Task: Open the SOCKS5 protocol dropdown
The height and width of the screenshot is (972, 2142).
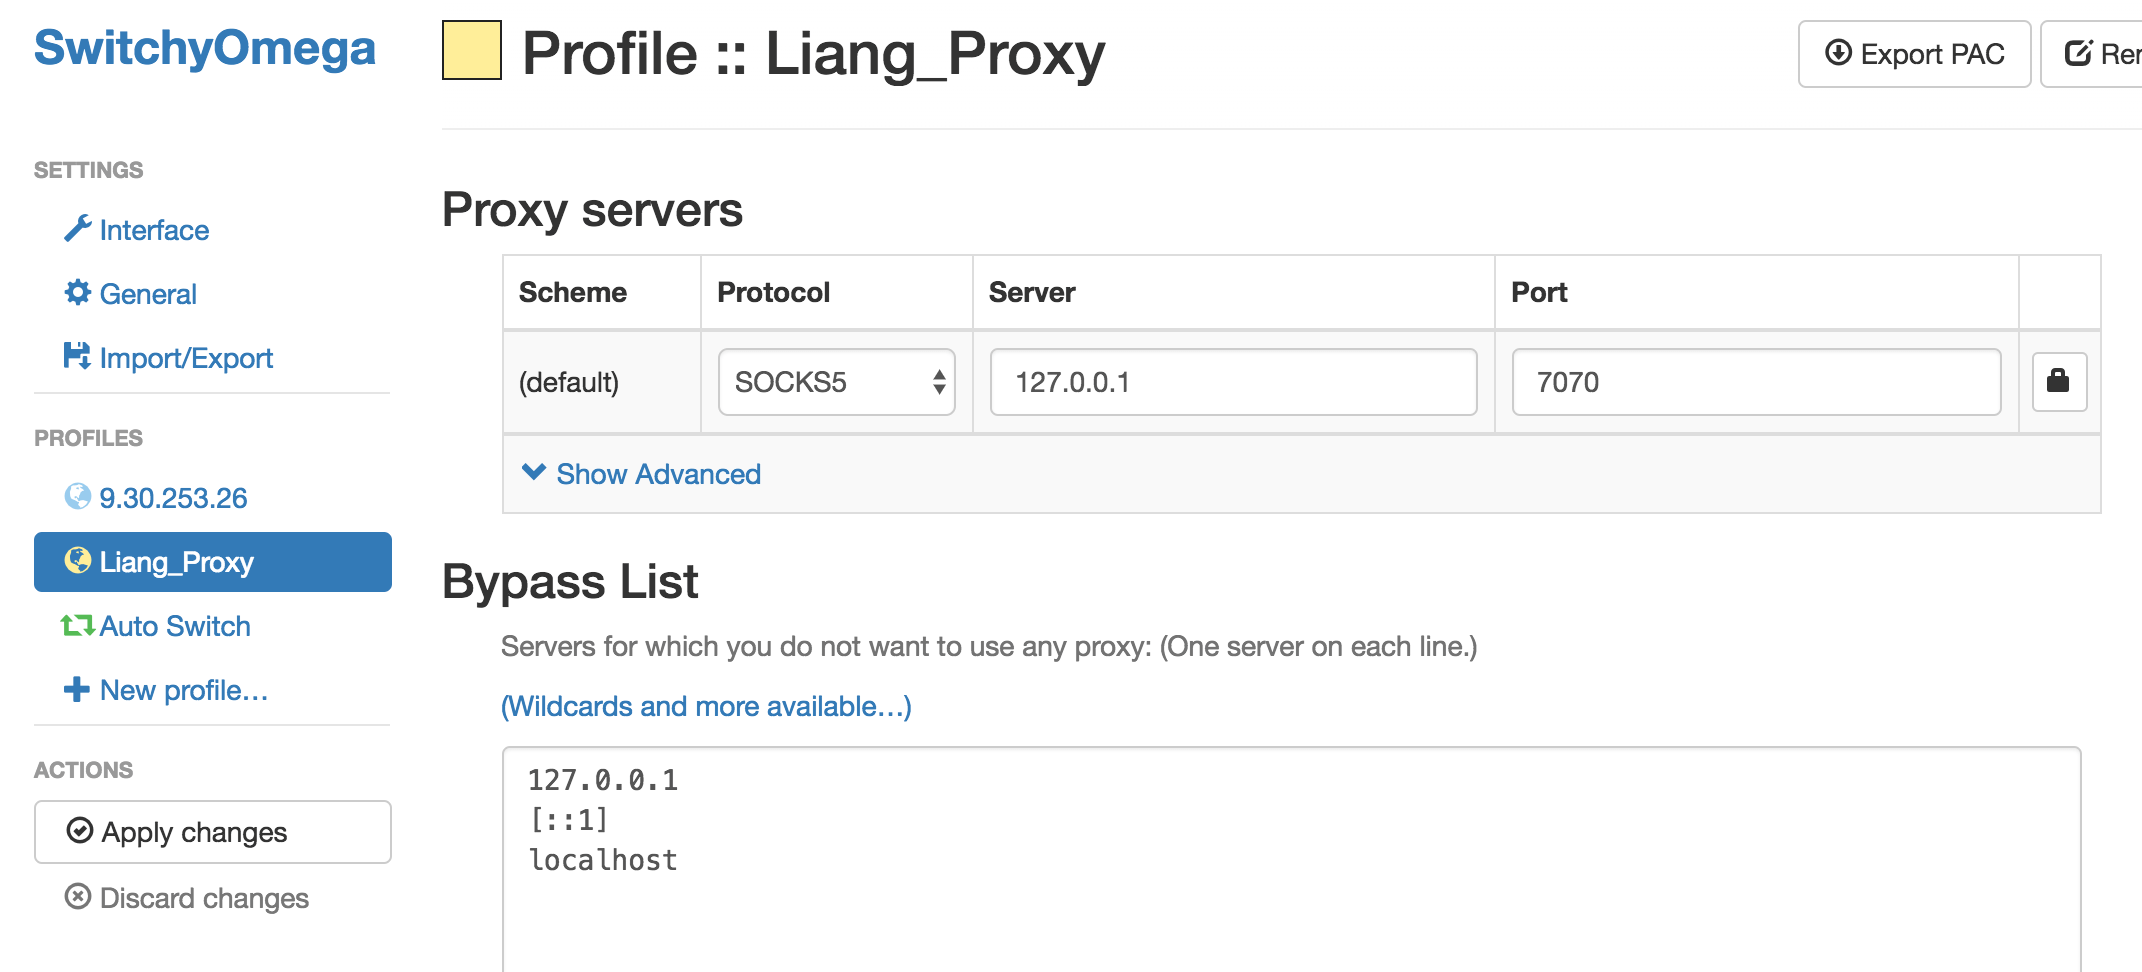Action: point(836,382)
